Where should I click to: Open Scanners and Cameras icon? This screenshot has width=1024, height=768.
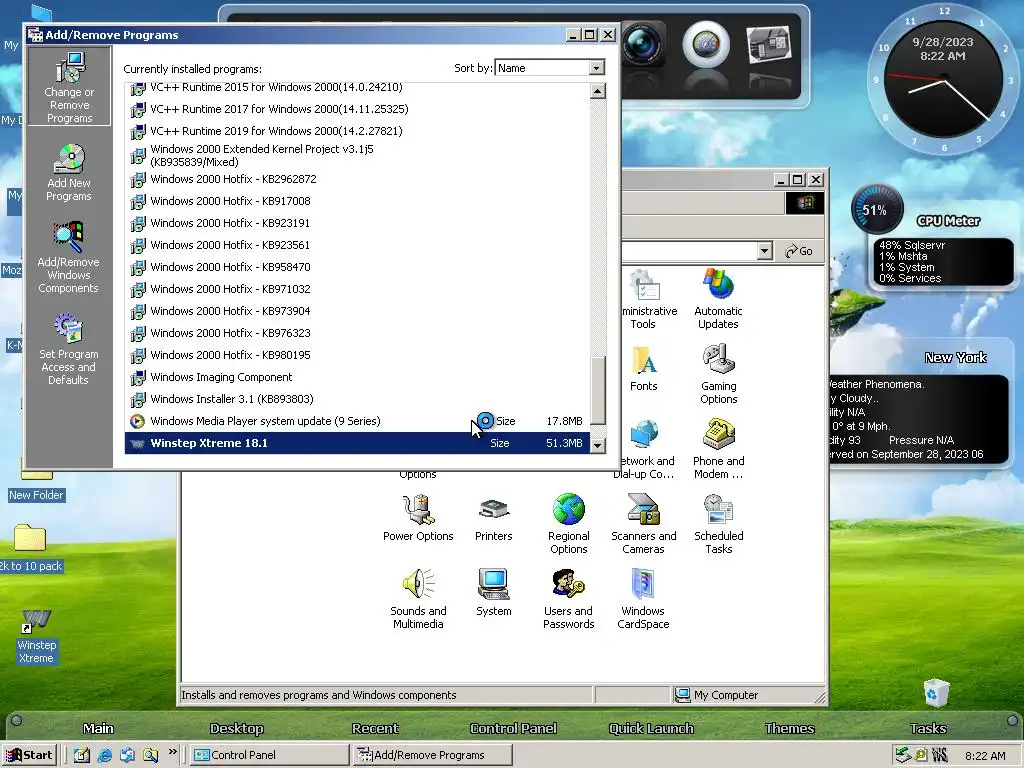(644, 524)
